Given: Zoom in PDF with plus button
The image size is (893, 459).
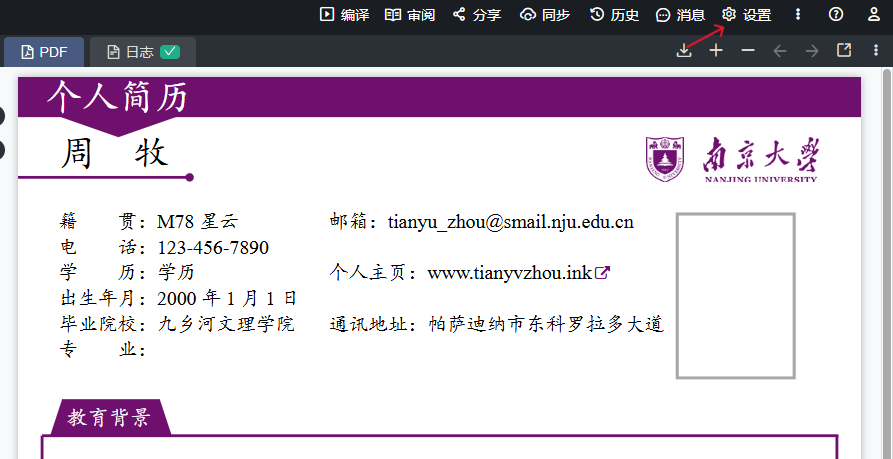Looking at the screenshot, I should tap(716, 50).
